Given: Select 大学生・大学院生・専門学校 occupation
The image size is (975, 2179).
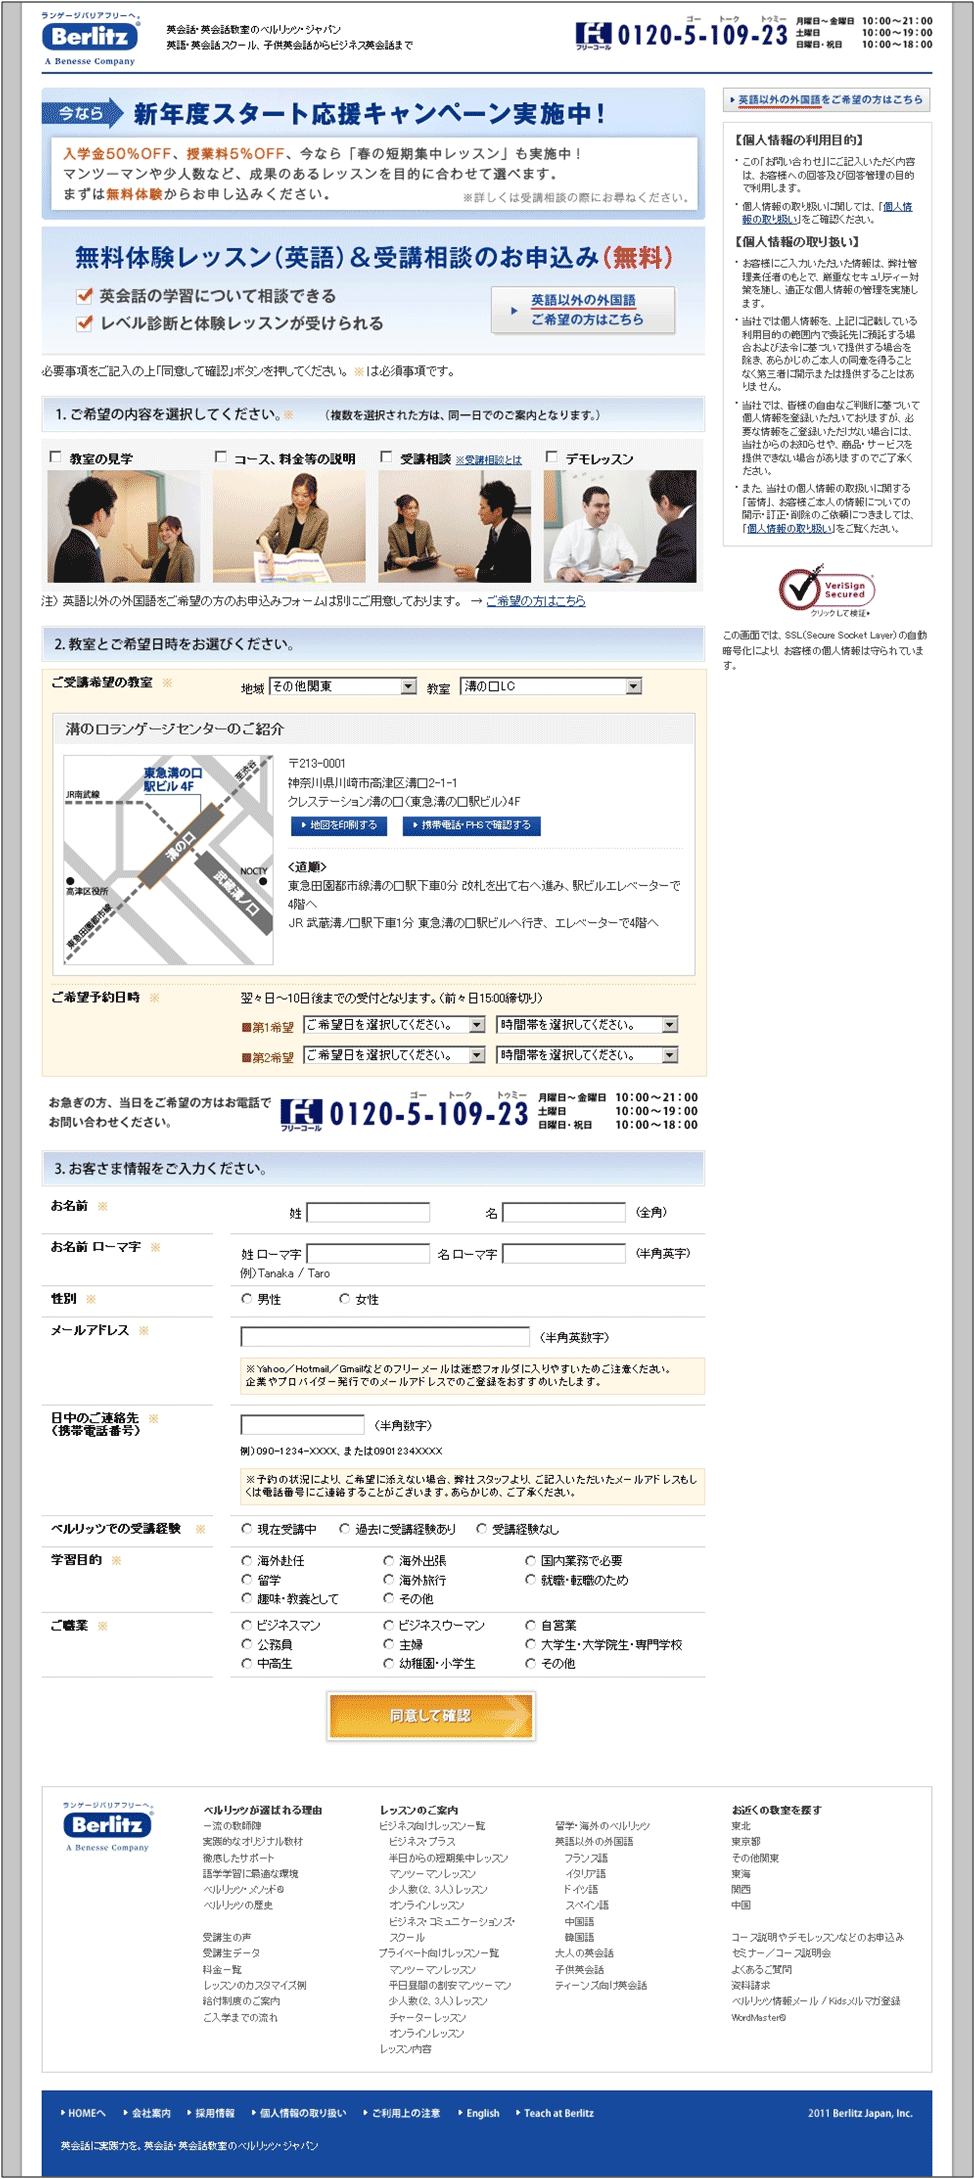Looking at the screenshot, I should (x=531, y=1644).
